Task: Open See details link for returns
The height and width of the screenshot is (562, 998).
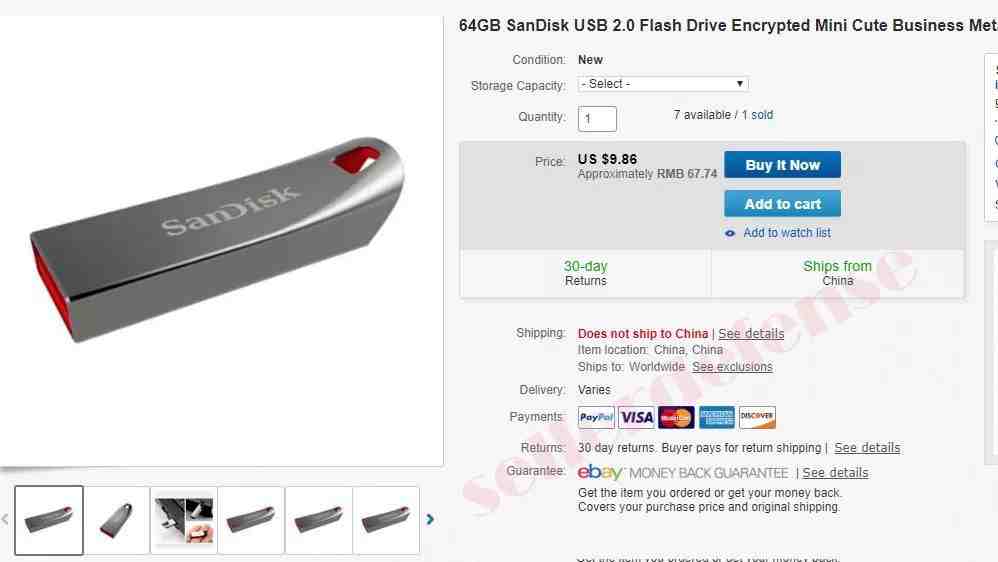Action: pyautogui.click(x=867, y=448)
